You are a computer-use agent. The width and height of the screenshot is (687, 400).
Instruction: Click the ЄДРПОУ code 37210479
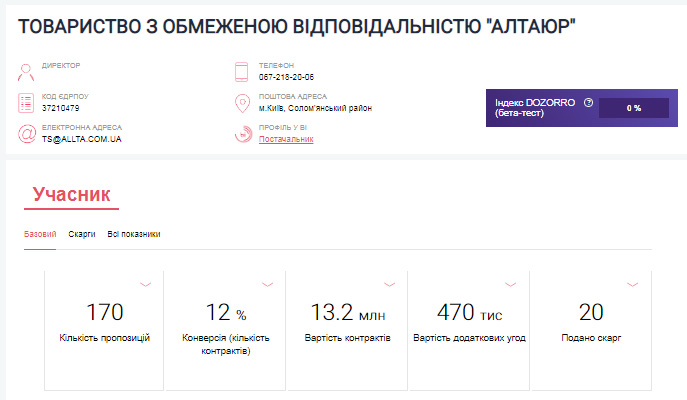click(x=60, y=108)
